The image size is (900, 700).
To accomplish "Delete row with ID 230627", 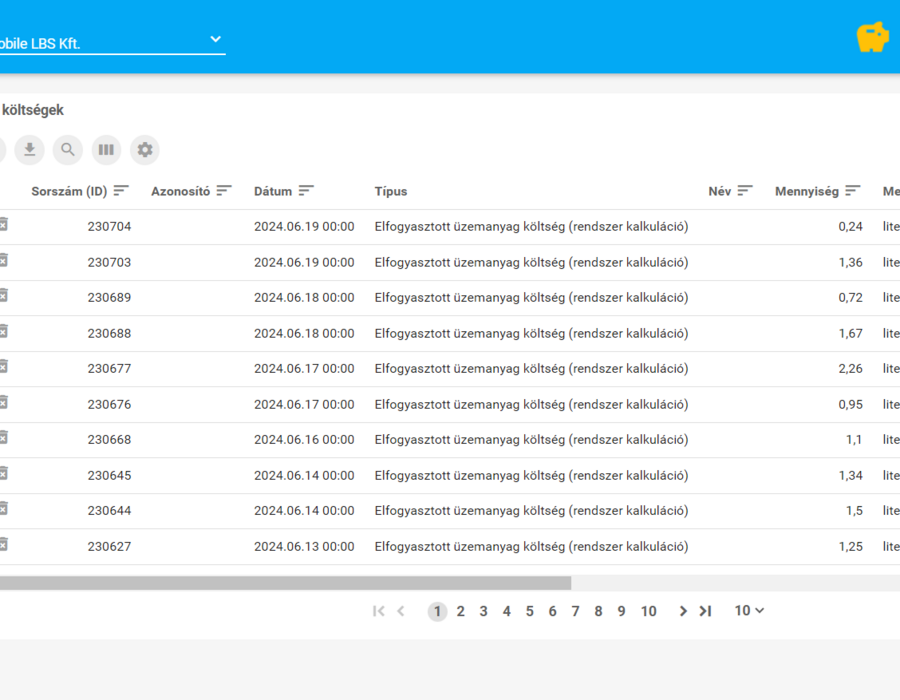I will click(3, 544).
